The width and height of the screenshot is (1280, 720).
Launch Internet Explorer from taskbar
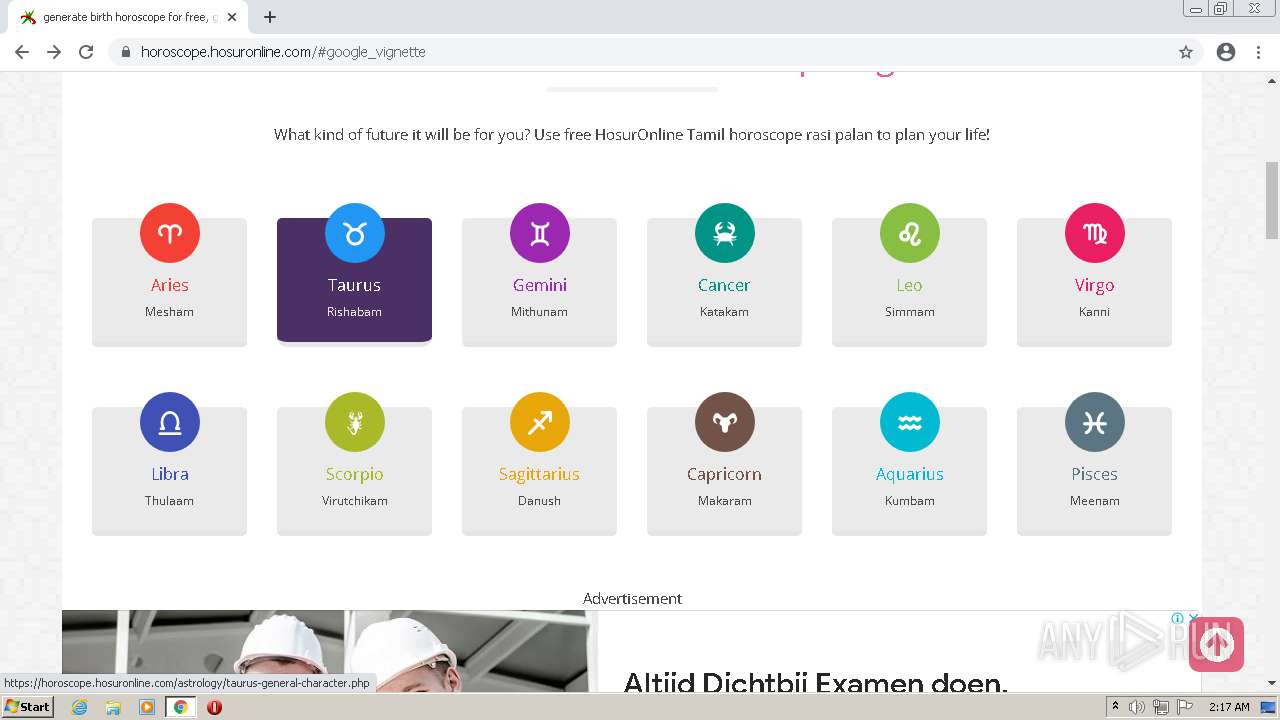click(x=80, y=707)
